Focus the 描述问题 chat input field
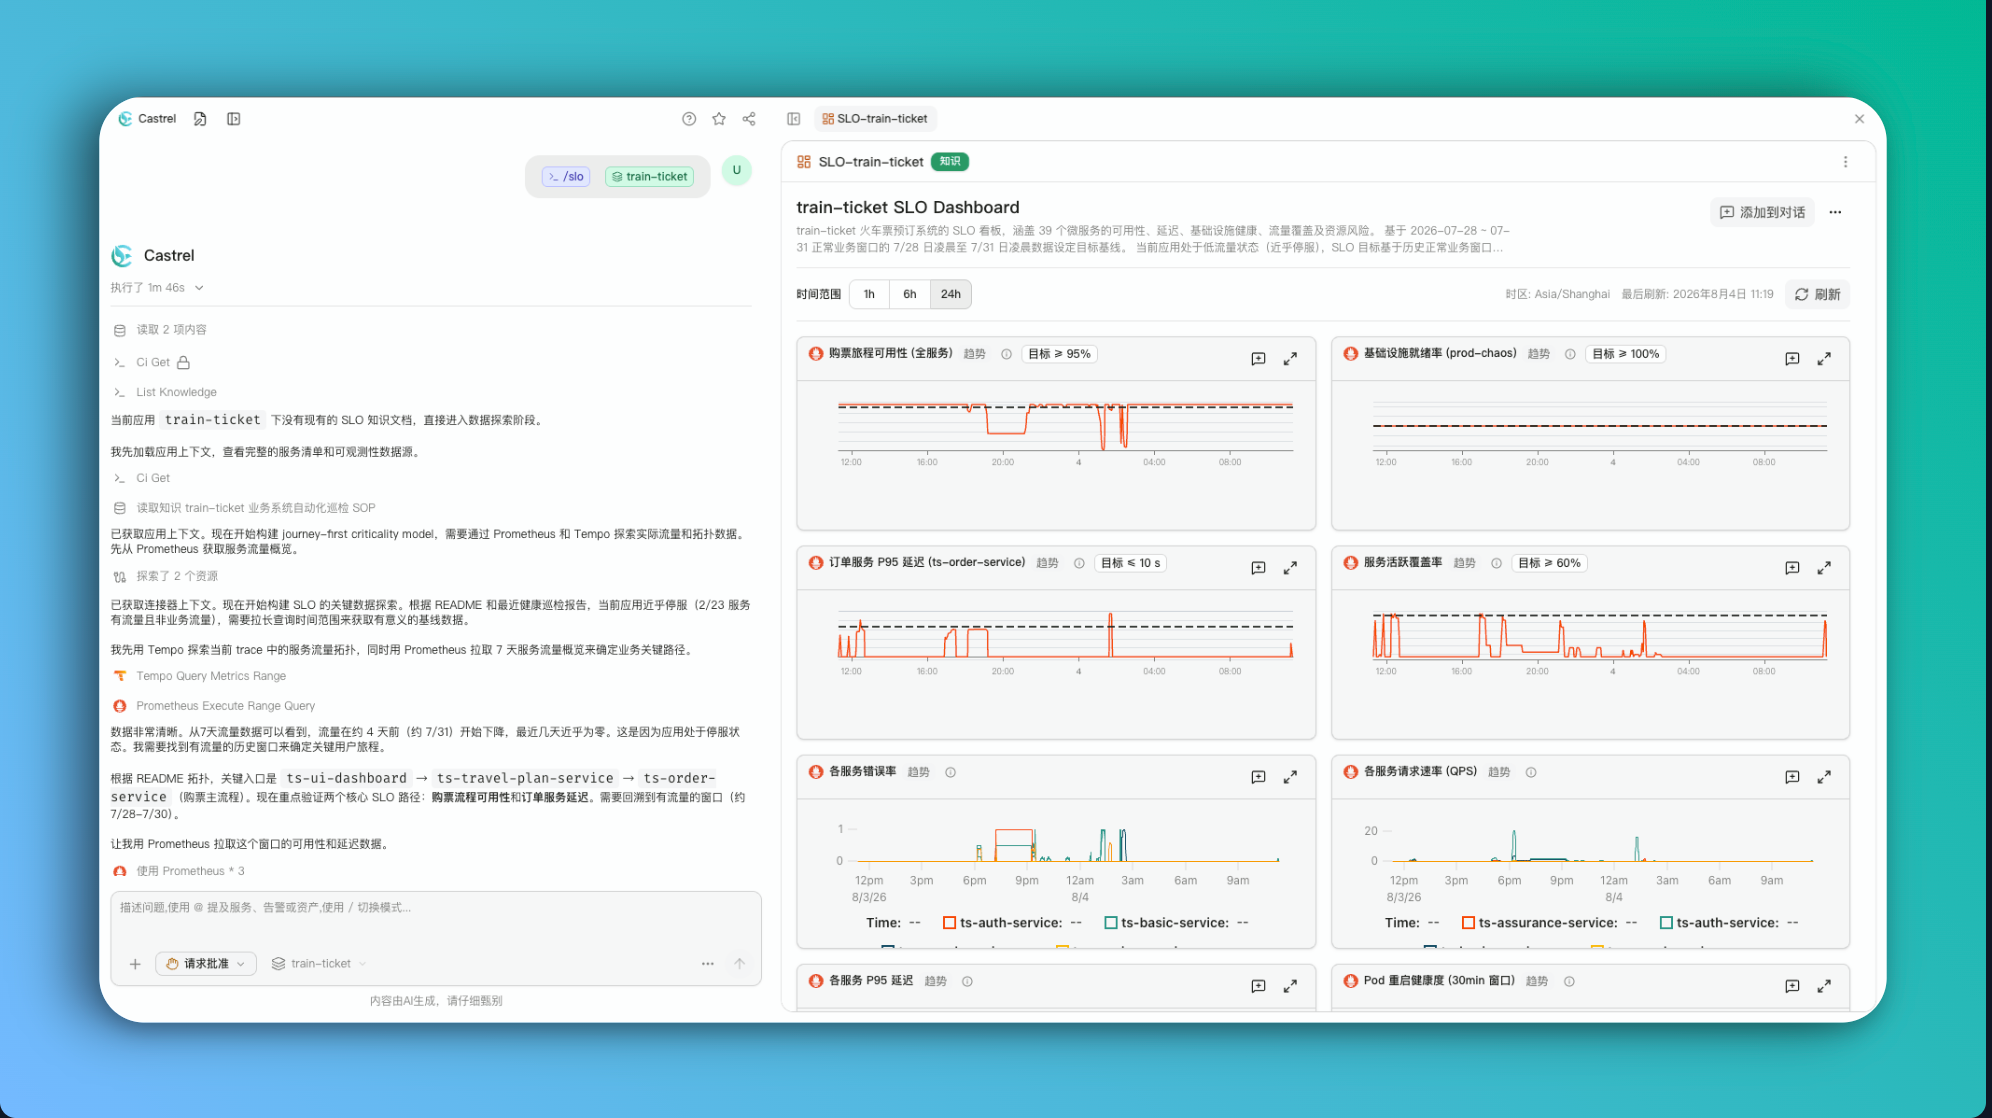 436,909
